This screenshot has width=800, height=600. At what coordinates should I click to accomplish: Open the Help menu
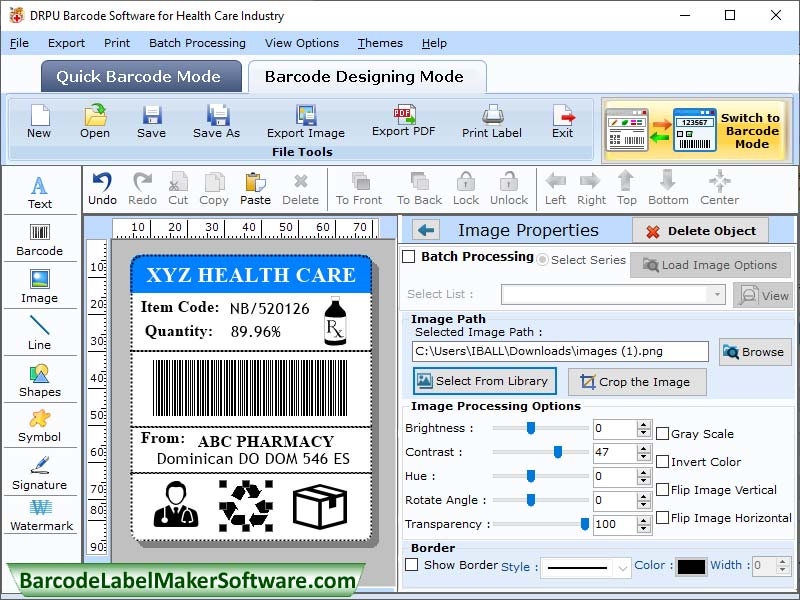click(434, 43)
